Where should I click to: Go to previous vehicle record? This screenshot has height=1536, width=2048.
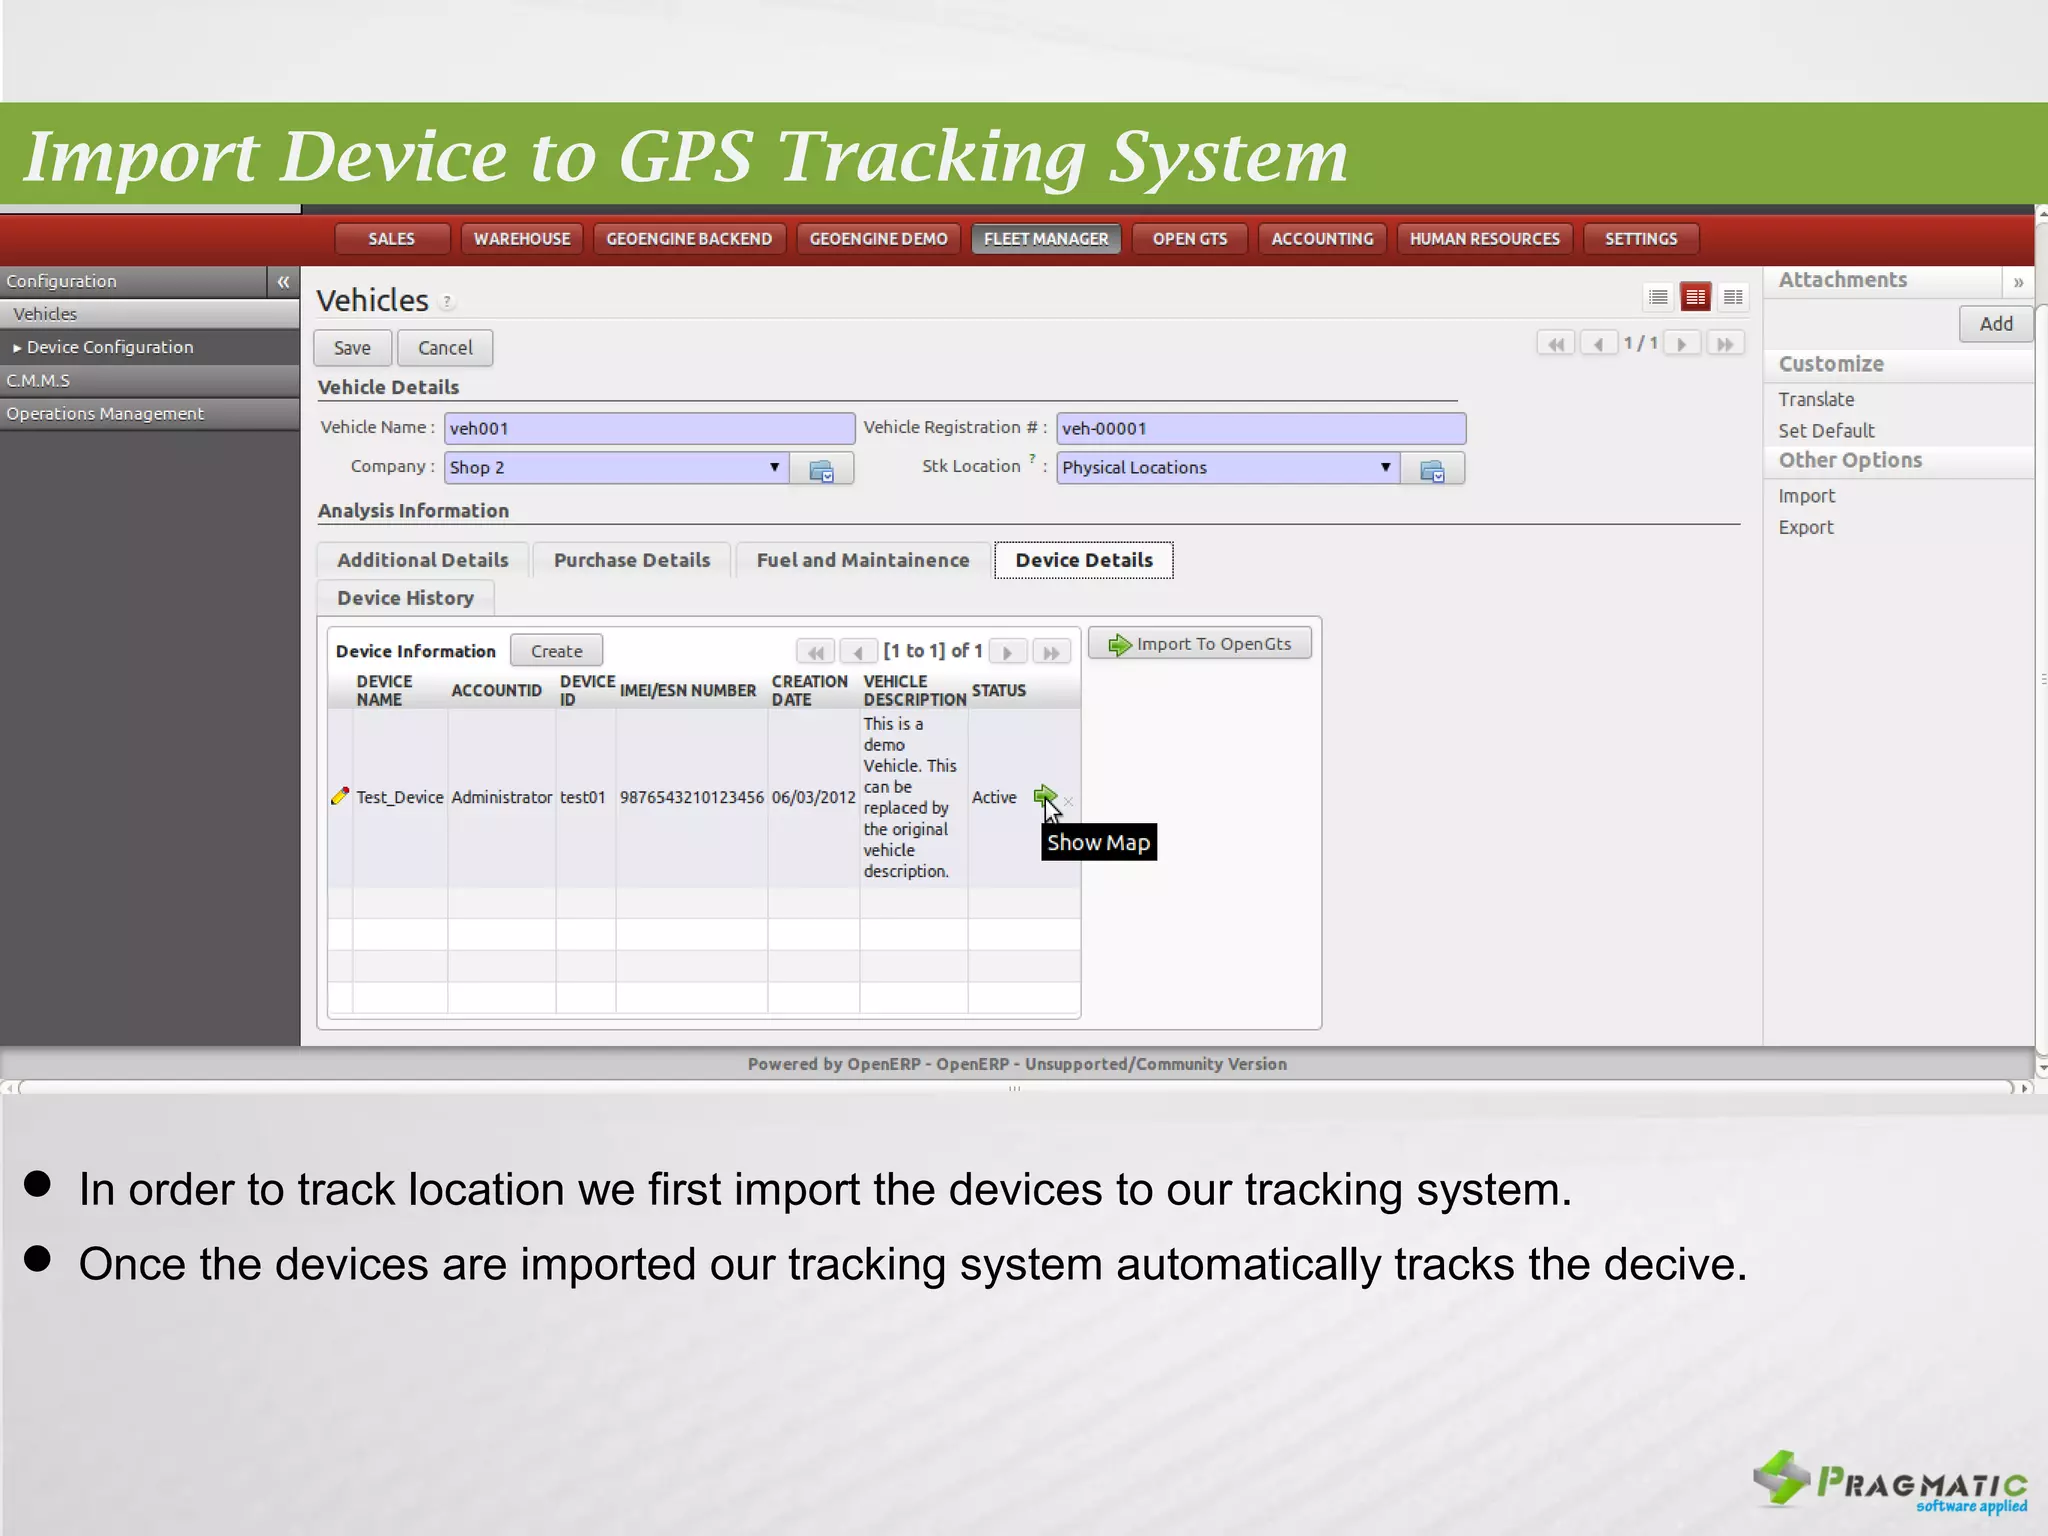[1598, 344]
